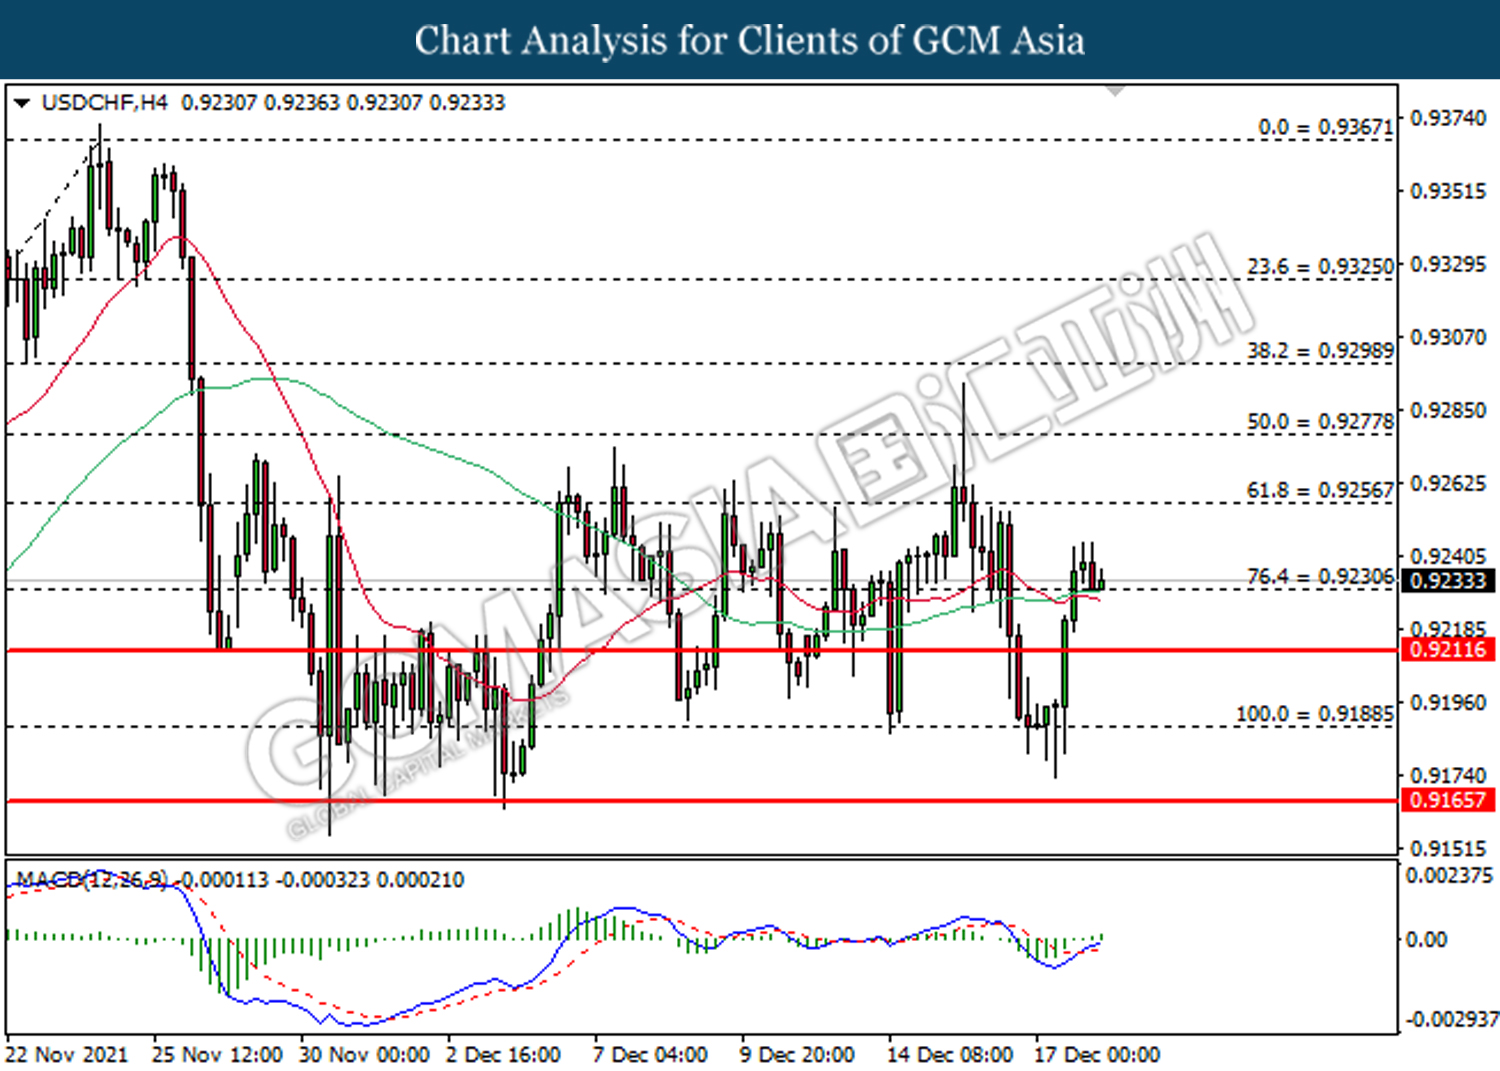The height and width of the screenshot is (1071, 1500).
Task: Open the chart dropdown arrow beside USDCHF,H4
Action: 22,103
